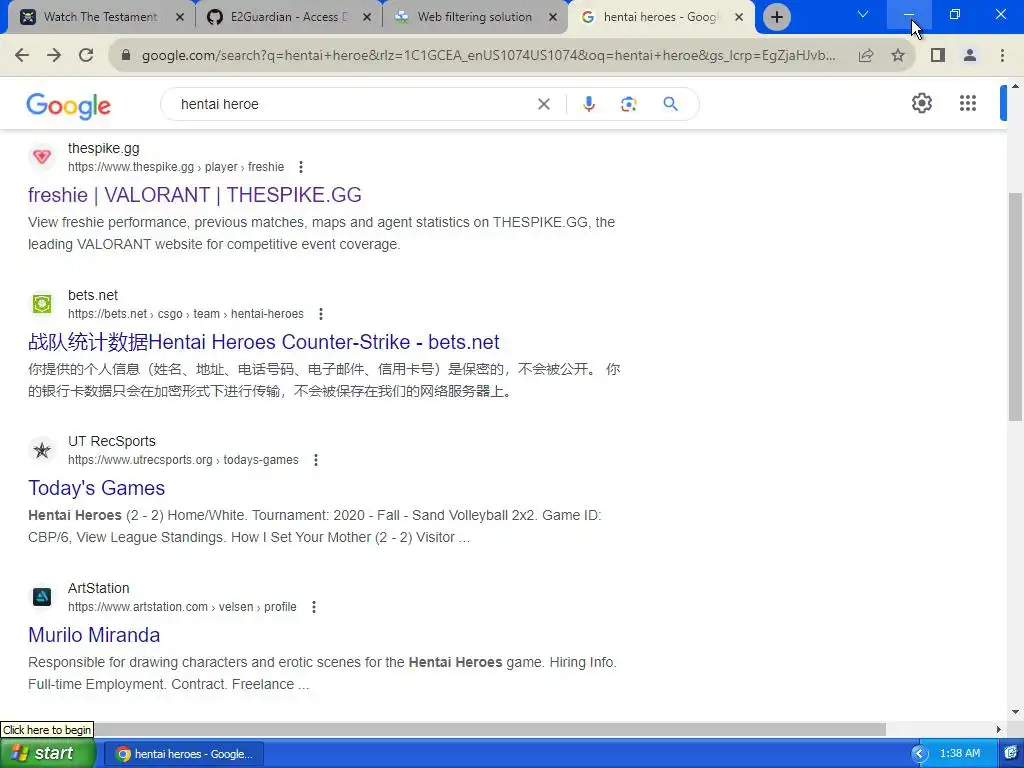View site information padlock icon
Viewport: 1024px width, 768px height.
click(126, 56)
